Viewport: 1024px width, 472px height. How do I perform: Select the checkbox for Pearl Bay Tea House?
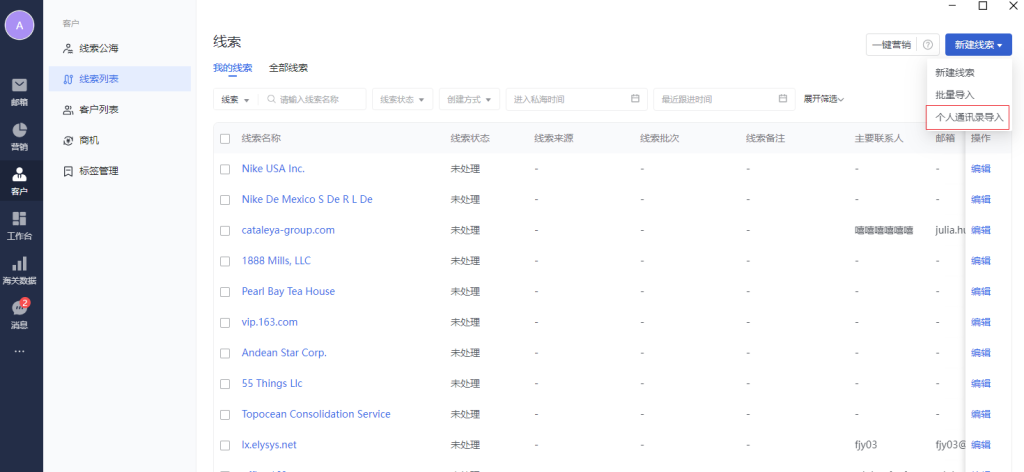pyautogui.click(x=225, y=292)
